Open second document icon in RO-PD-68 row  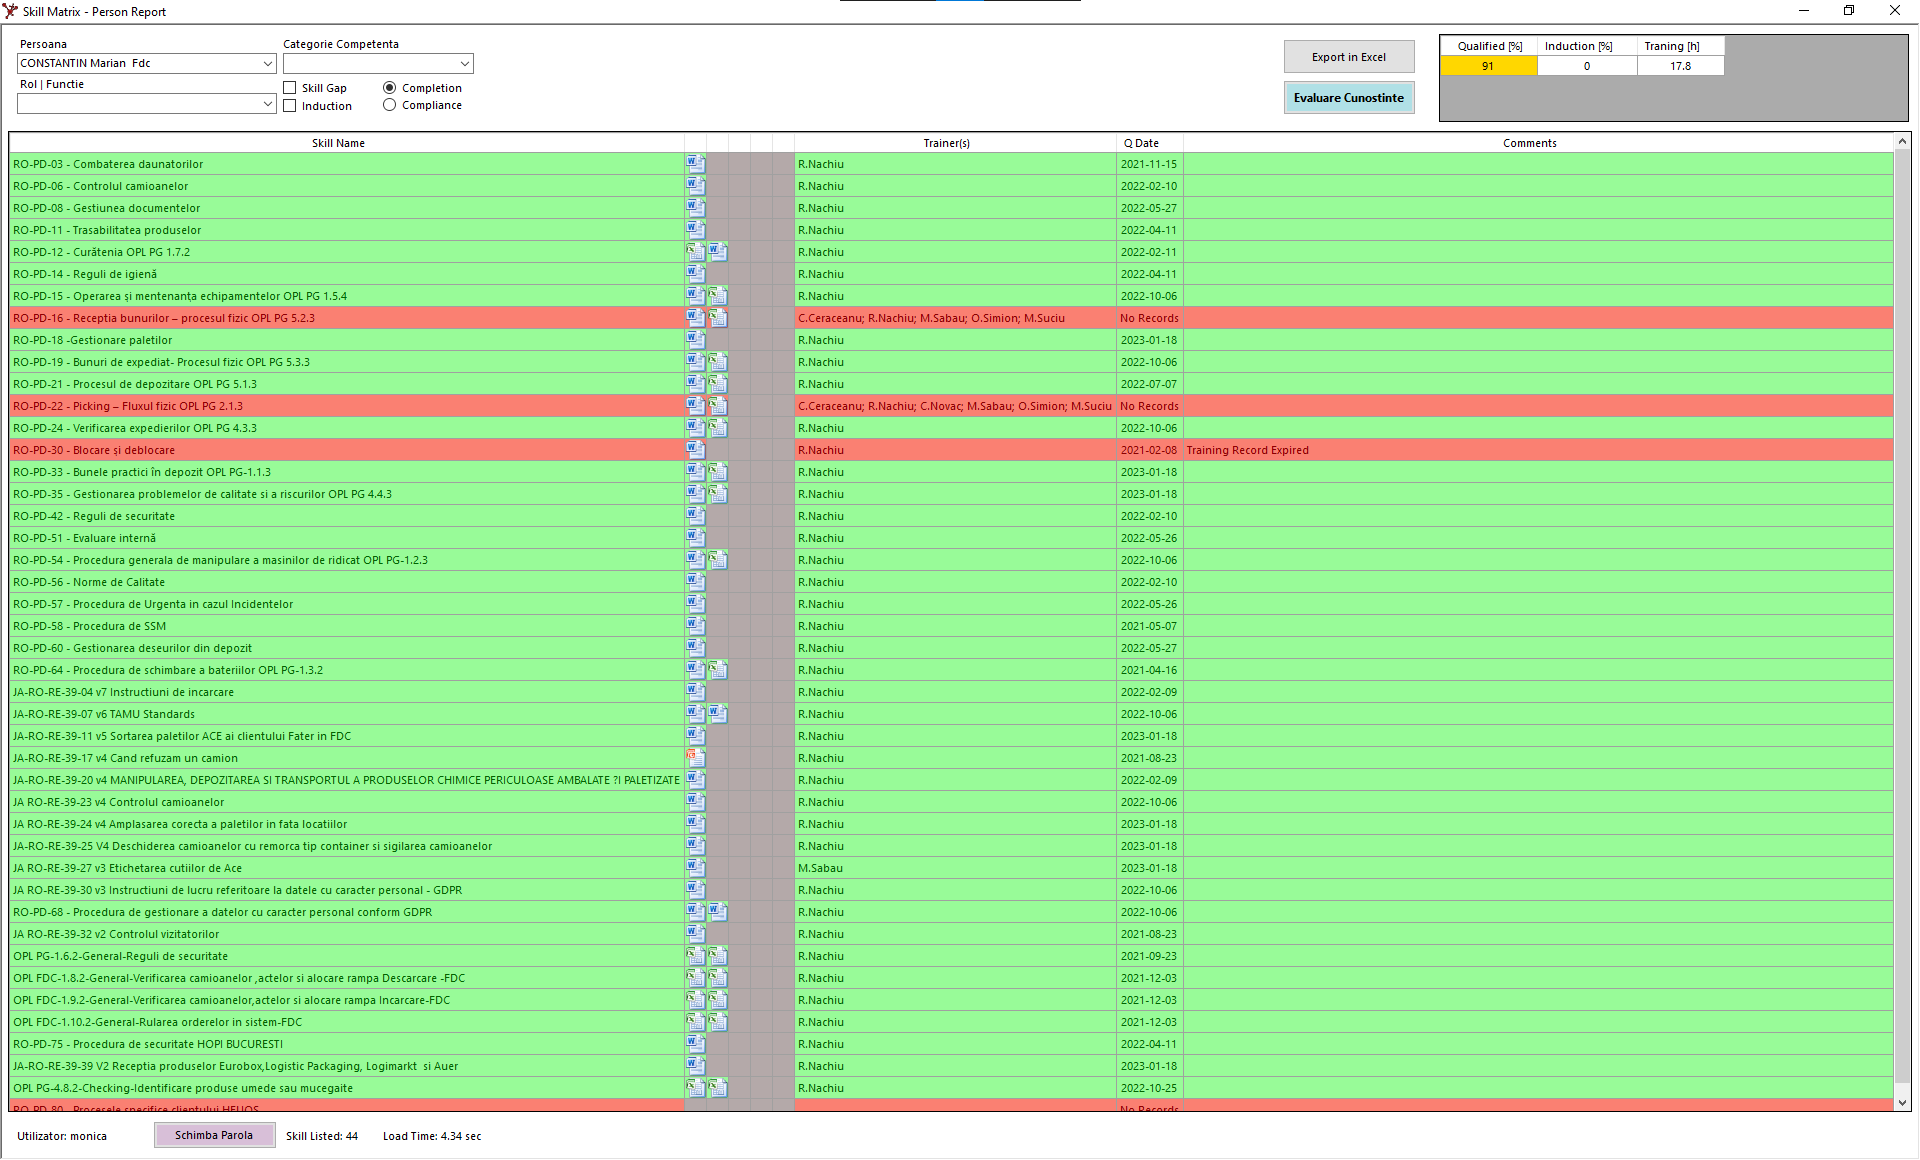point(718,912)
